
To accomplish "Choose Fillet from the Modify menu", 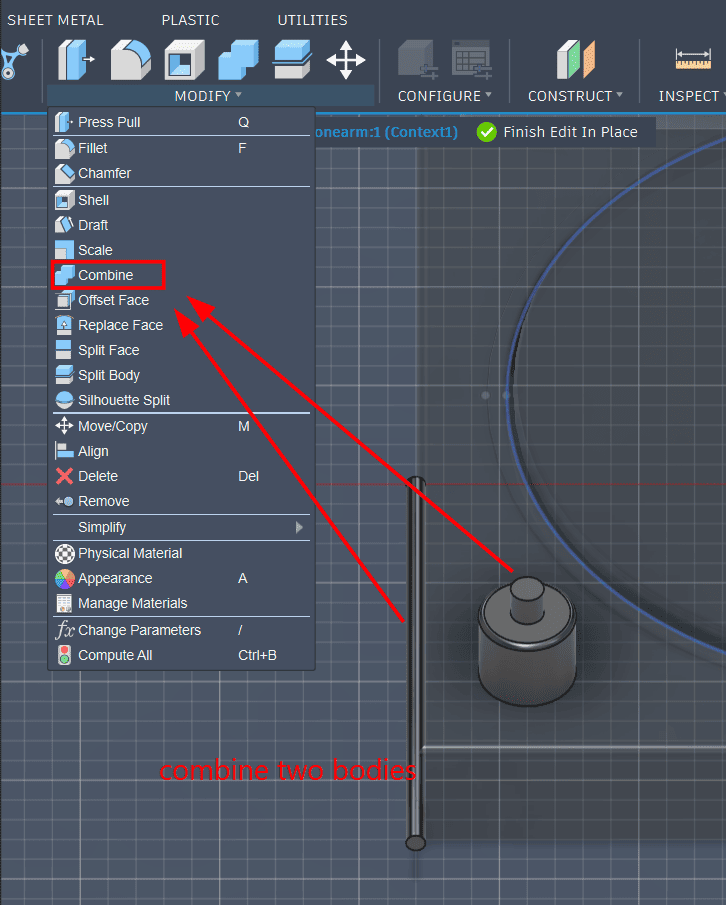I will (181, 148).
